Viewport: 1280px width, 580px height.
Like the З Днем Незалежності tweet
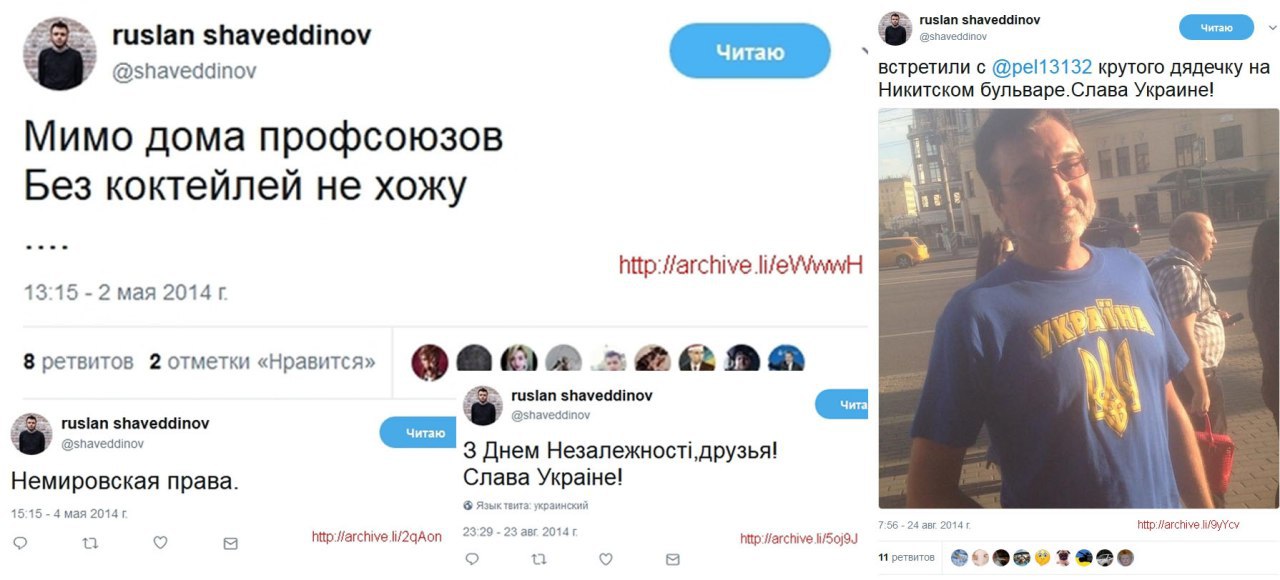[607, 559]
